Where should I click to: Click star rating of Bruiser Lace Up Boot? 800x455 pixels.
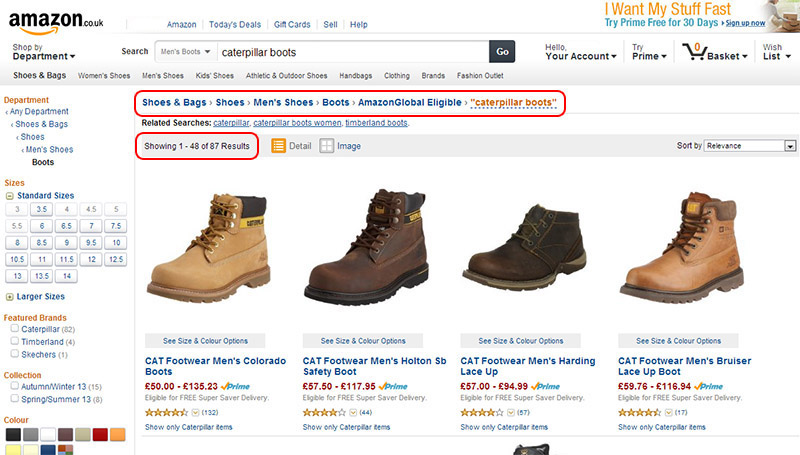coord(638,412)
